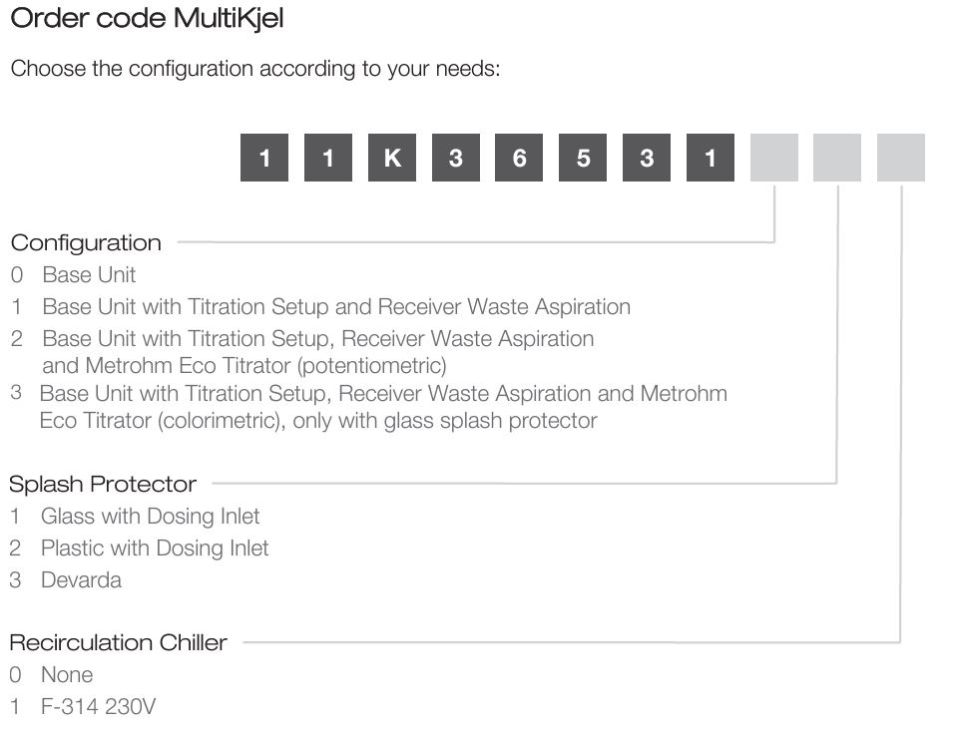This screenshot has height=738, width=960.
Task: Pick the Metrohm Eco Titrator (potentiometric) option
Action: (302, 352)
